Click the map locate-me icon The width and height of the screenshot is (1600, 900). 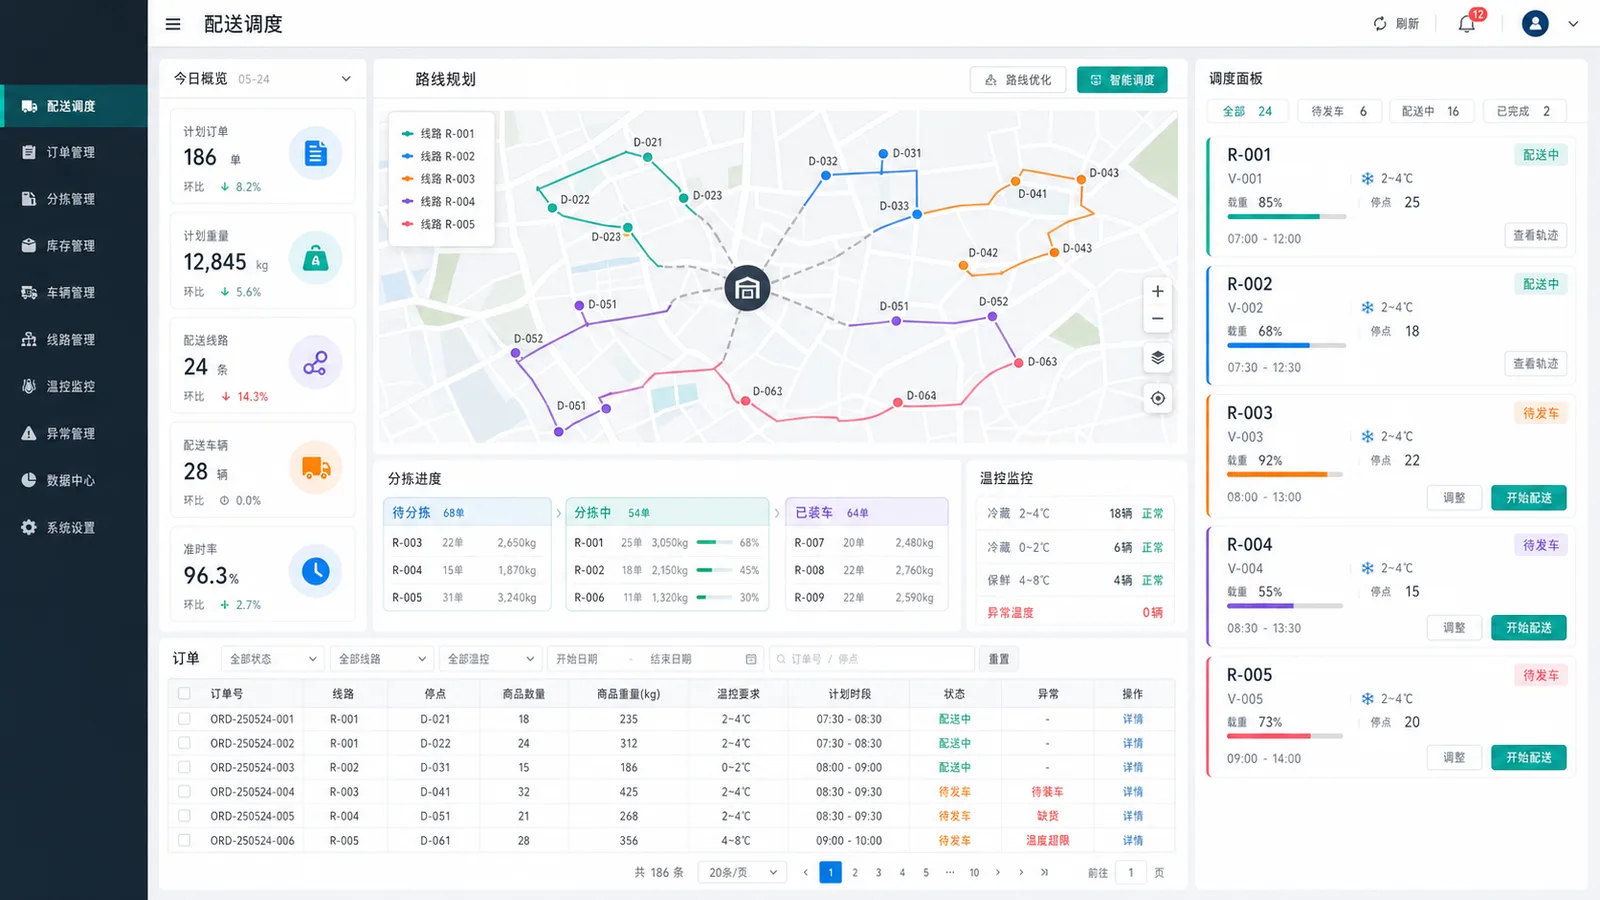pyautogui.click(x=1157, y=398)
